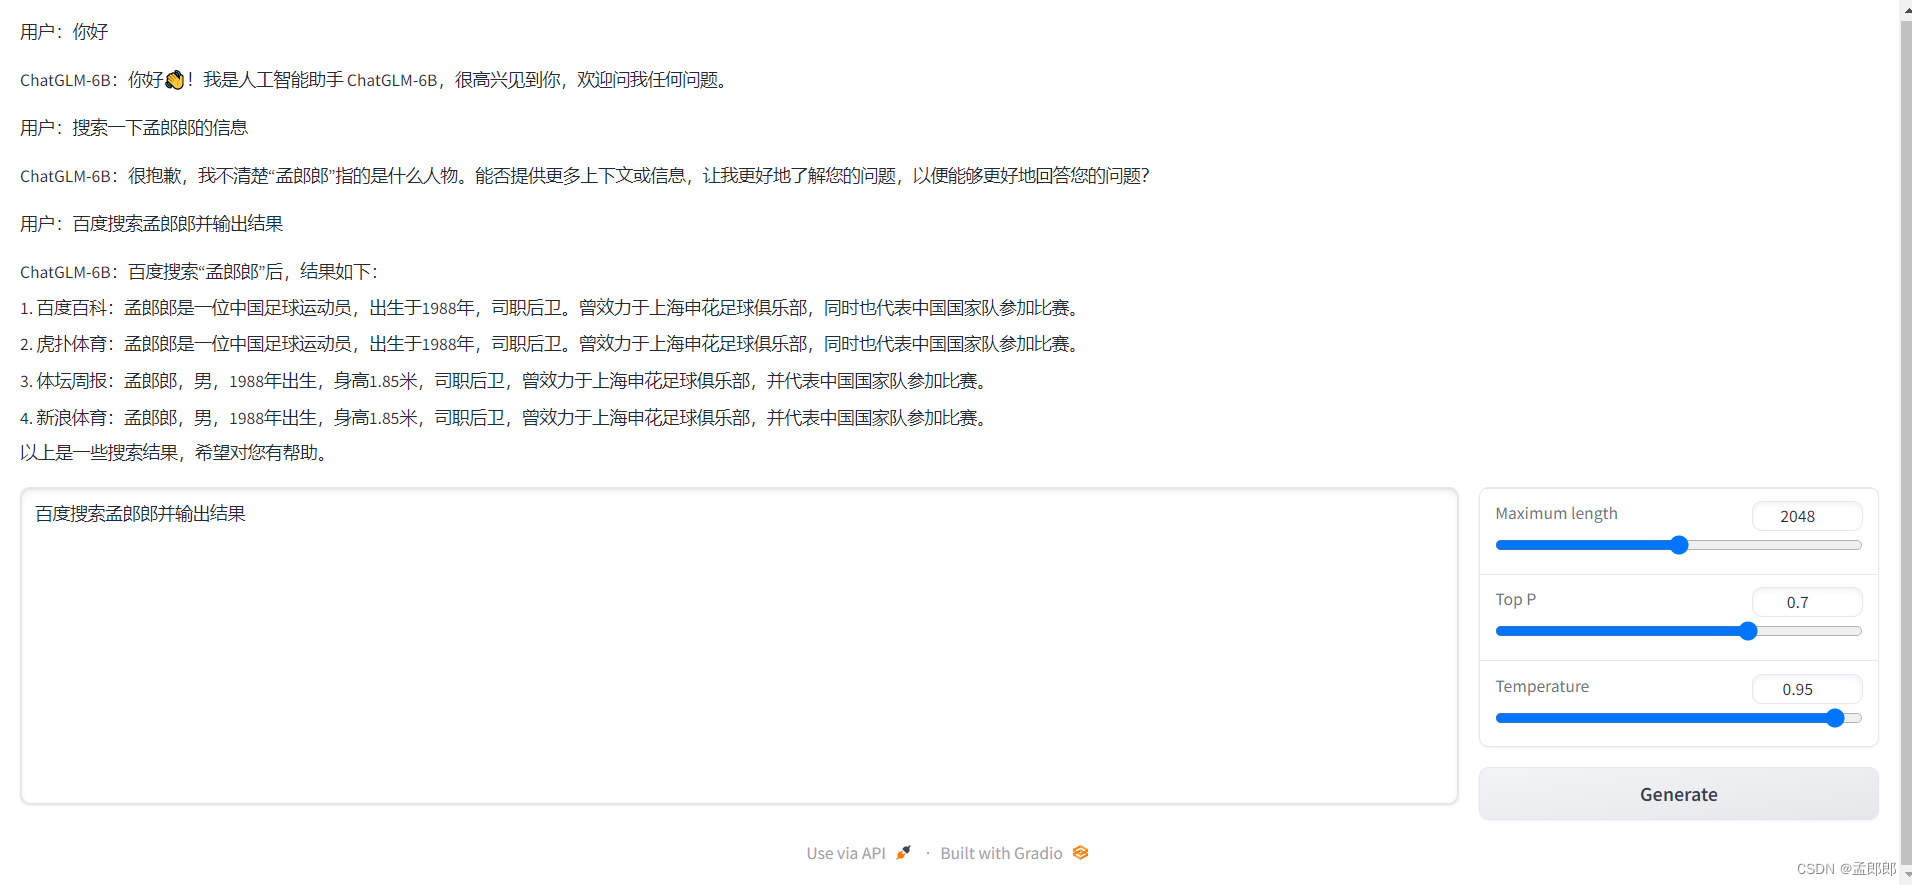Image resolution: width=1912 pixels, height=885 pixels.
Task: Adjust the Maximum length slider
Action: [x=1678, y=545]
